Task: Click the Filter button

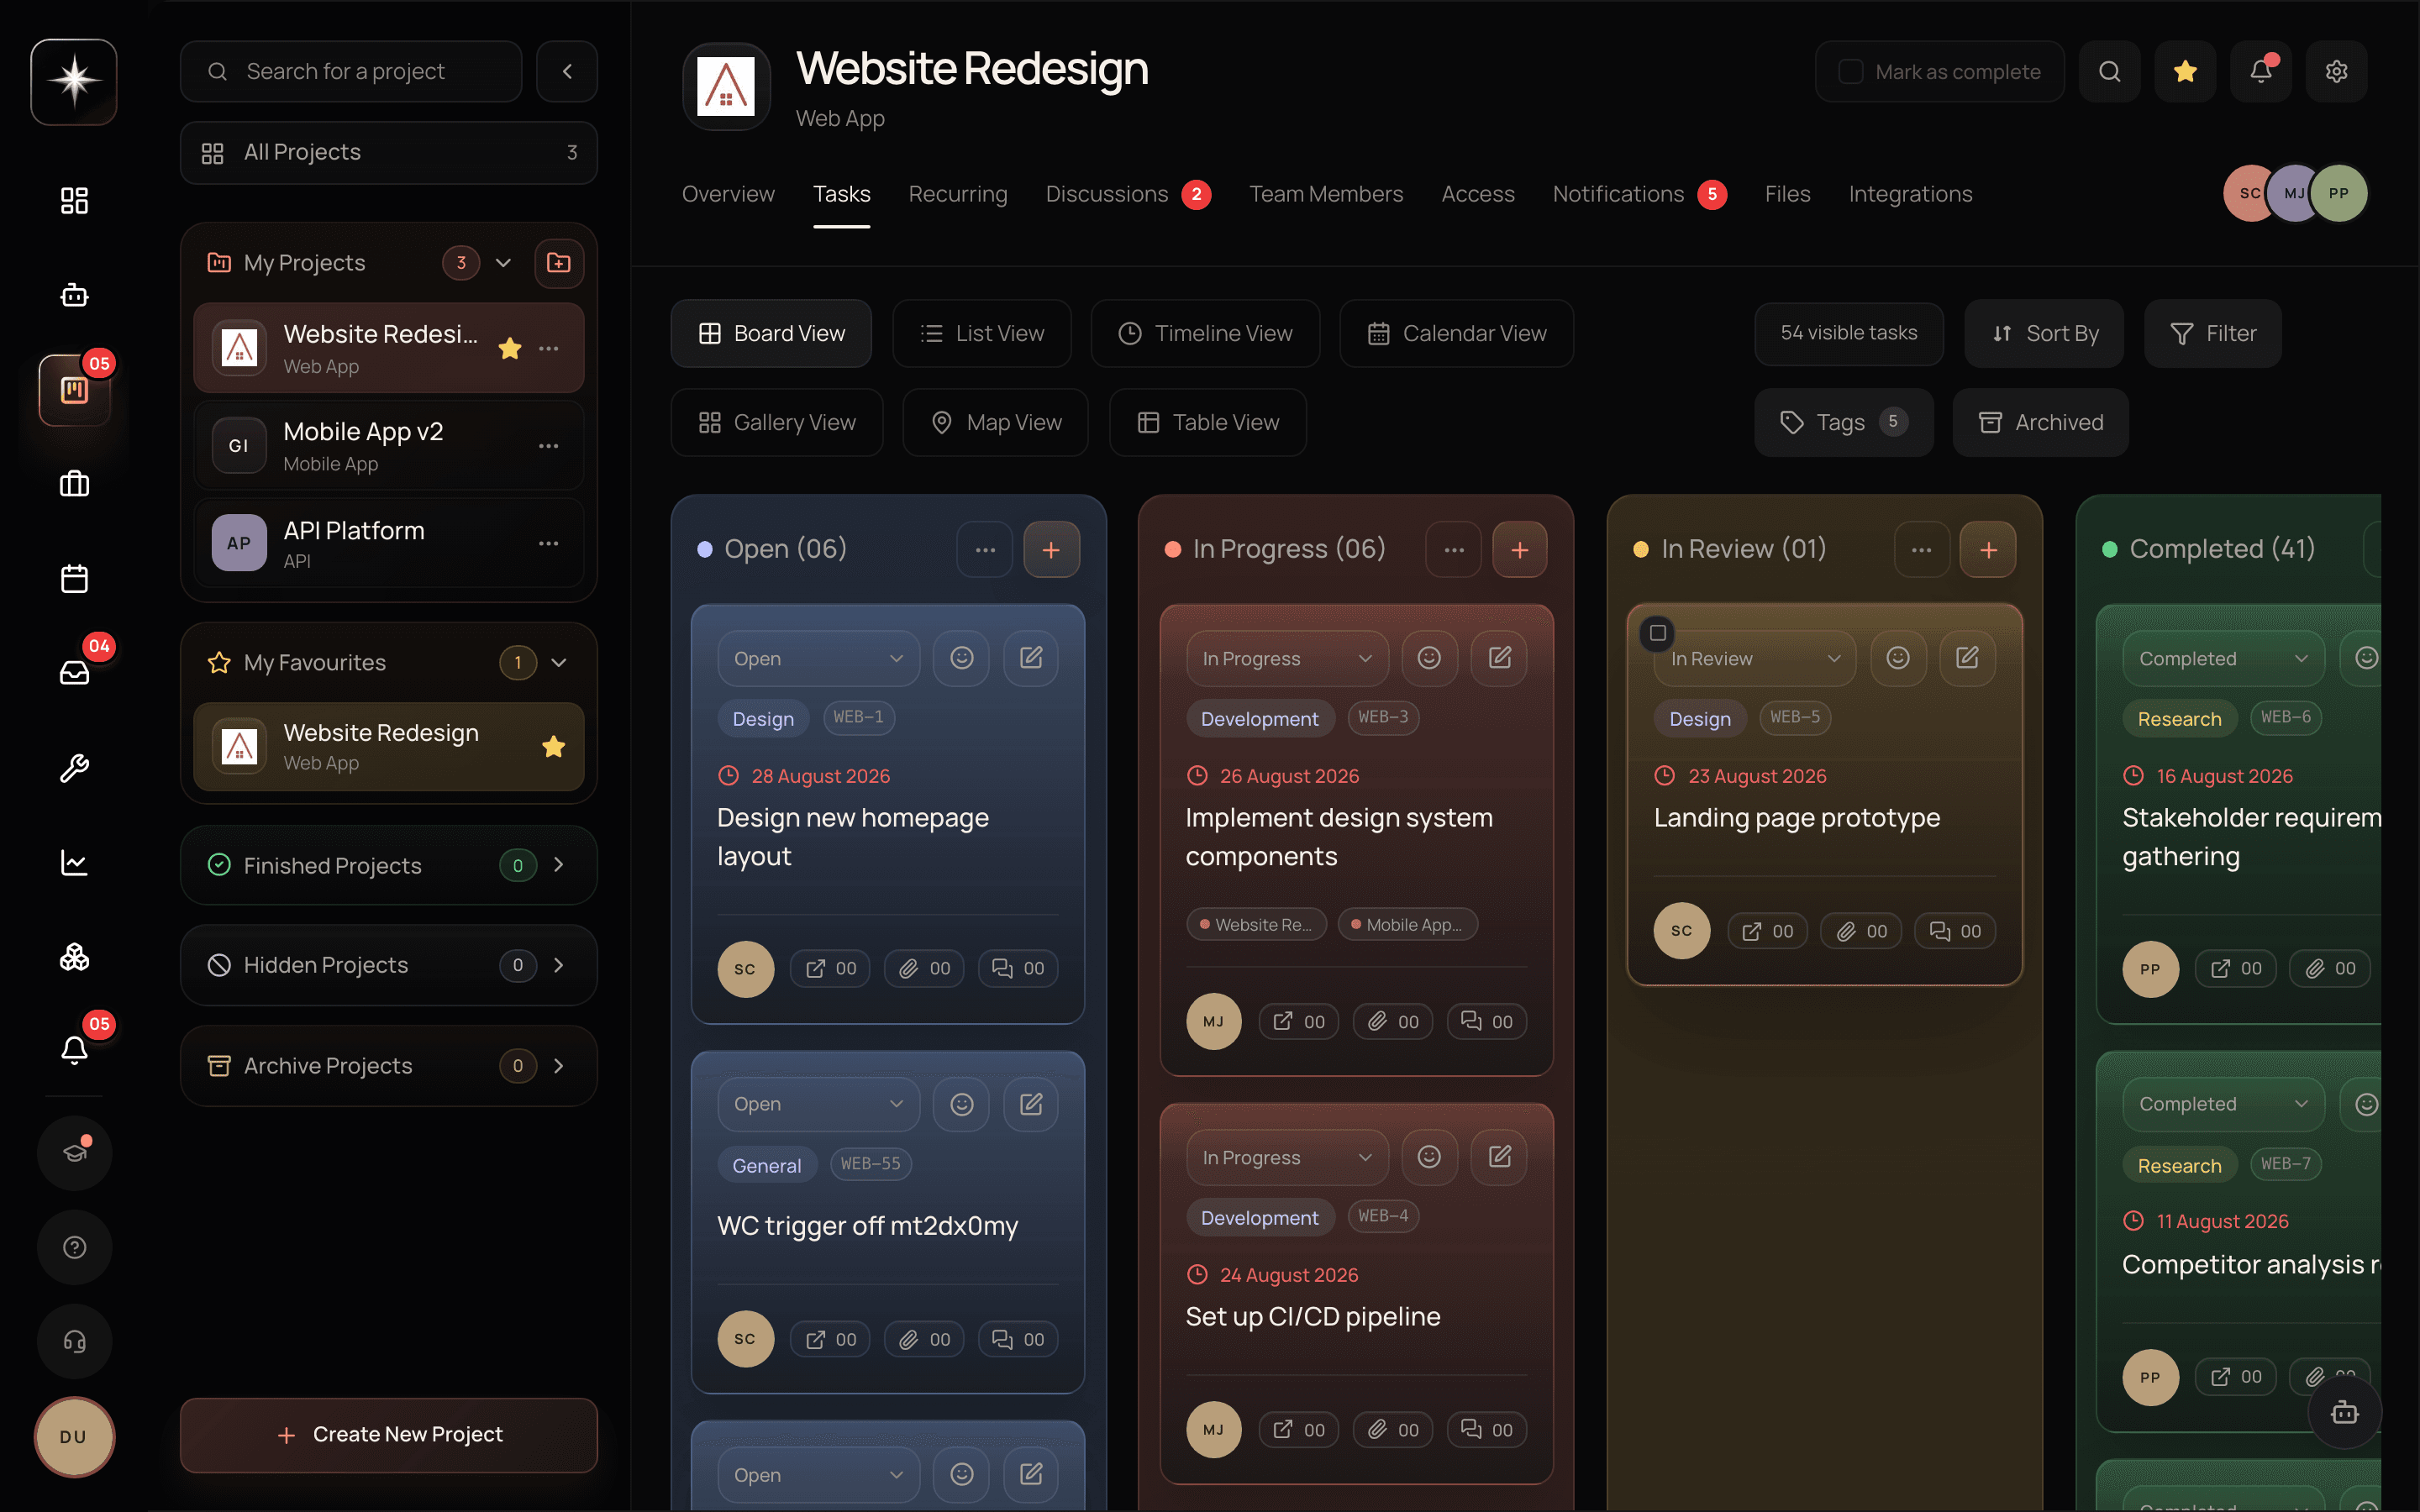Action: 2212,333
